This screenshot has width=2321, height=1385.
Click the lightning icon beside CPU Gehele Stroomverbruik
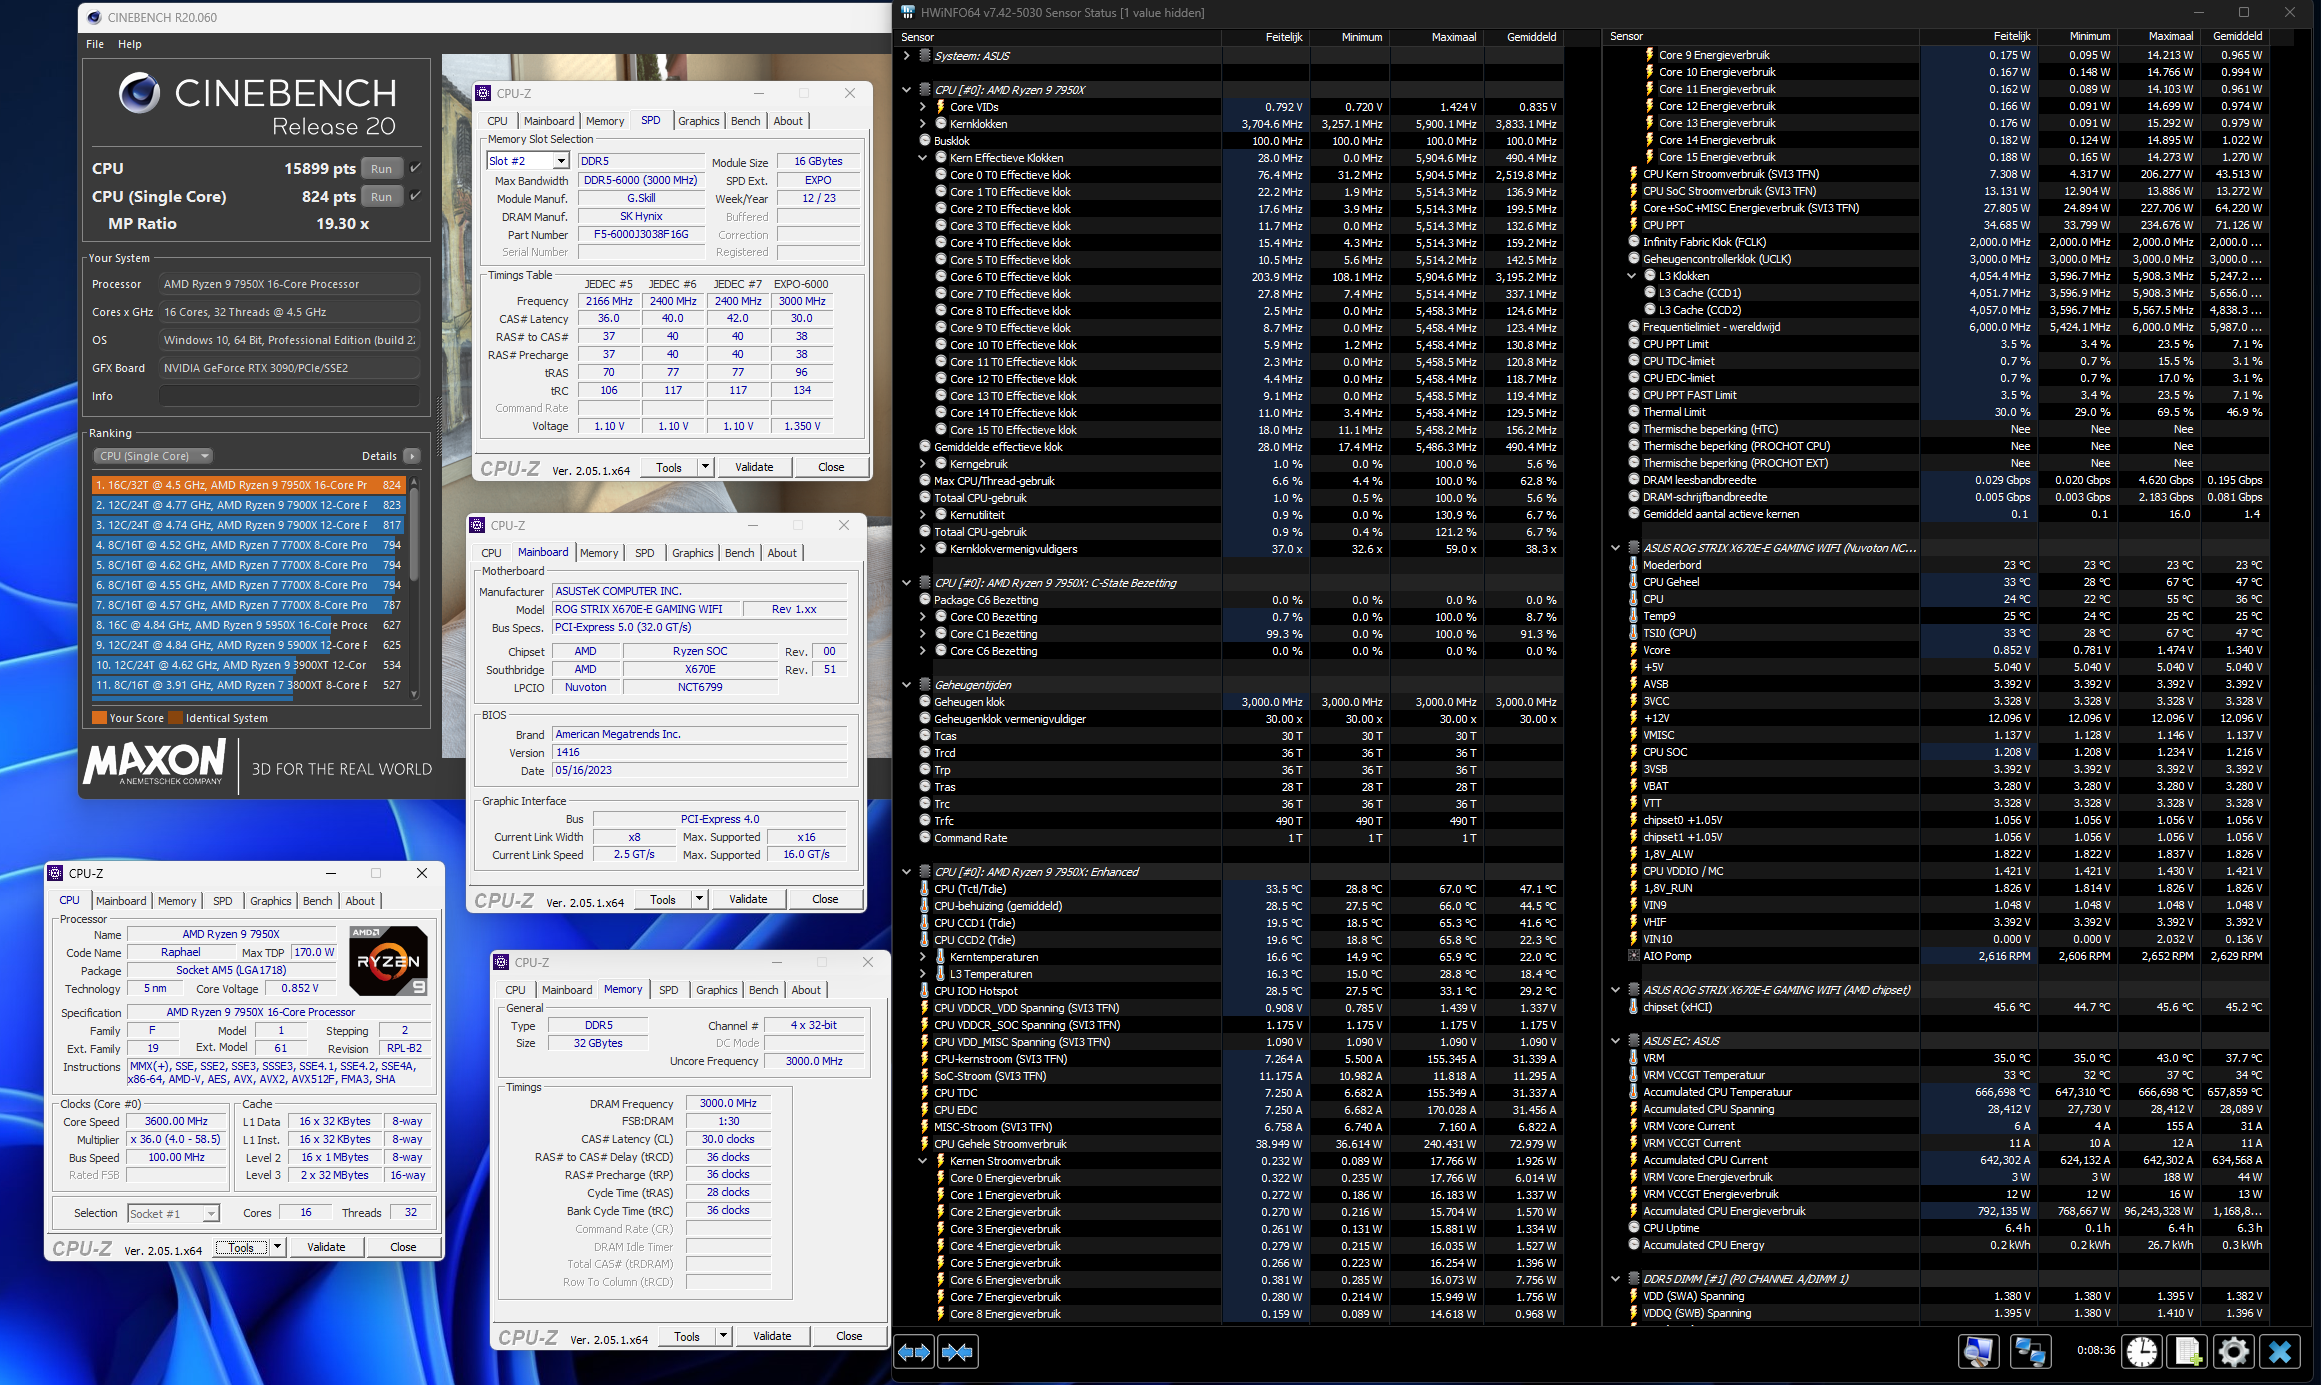pyautogui.click(x=924, y=1144)
